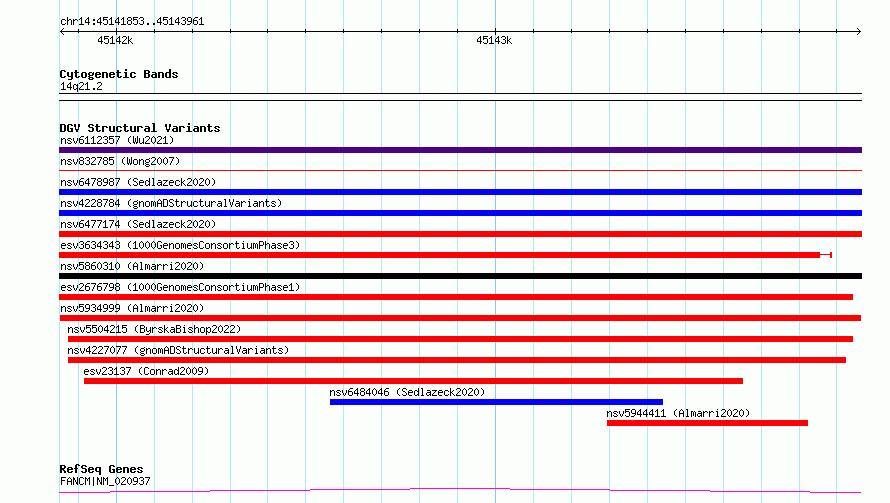Viewport: 890px width, 503px height.
Task: Open nsv5934999 (Almarri2020) variant label
Action: 132,308
